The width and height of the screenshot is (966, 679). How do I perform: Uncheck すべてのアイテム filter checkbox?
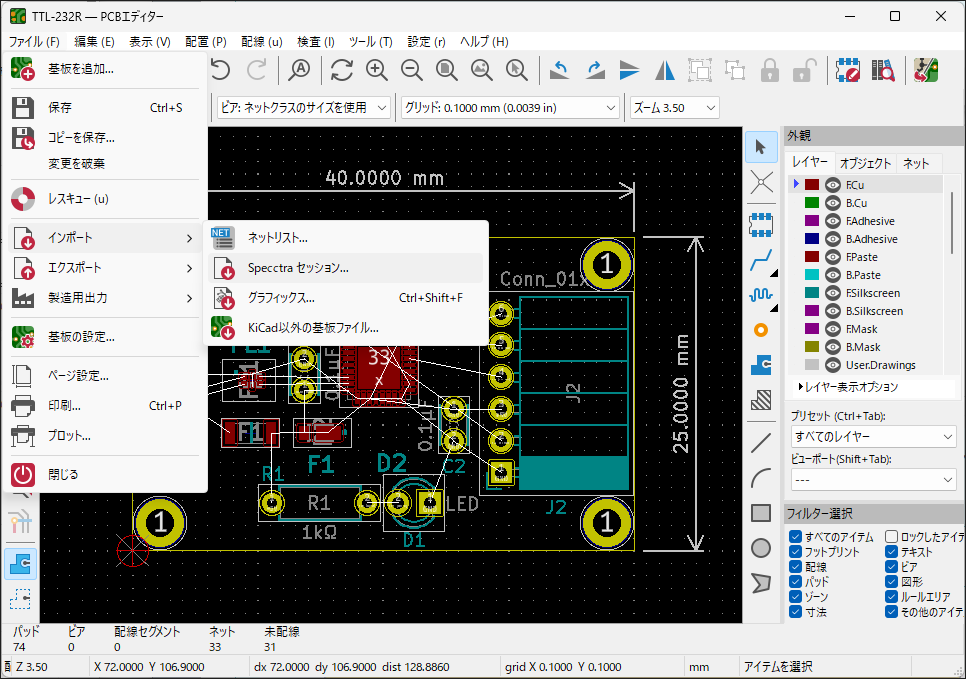pyautogui.click(x=795, y=537)
